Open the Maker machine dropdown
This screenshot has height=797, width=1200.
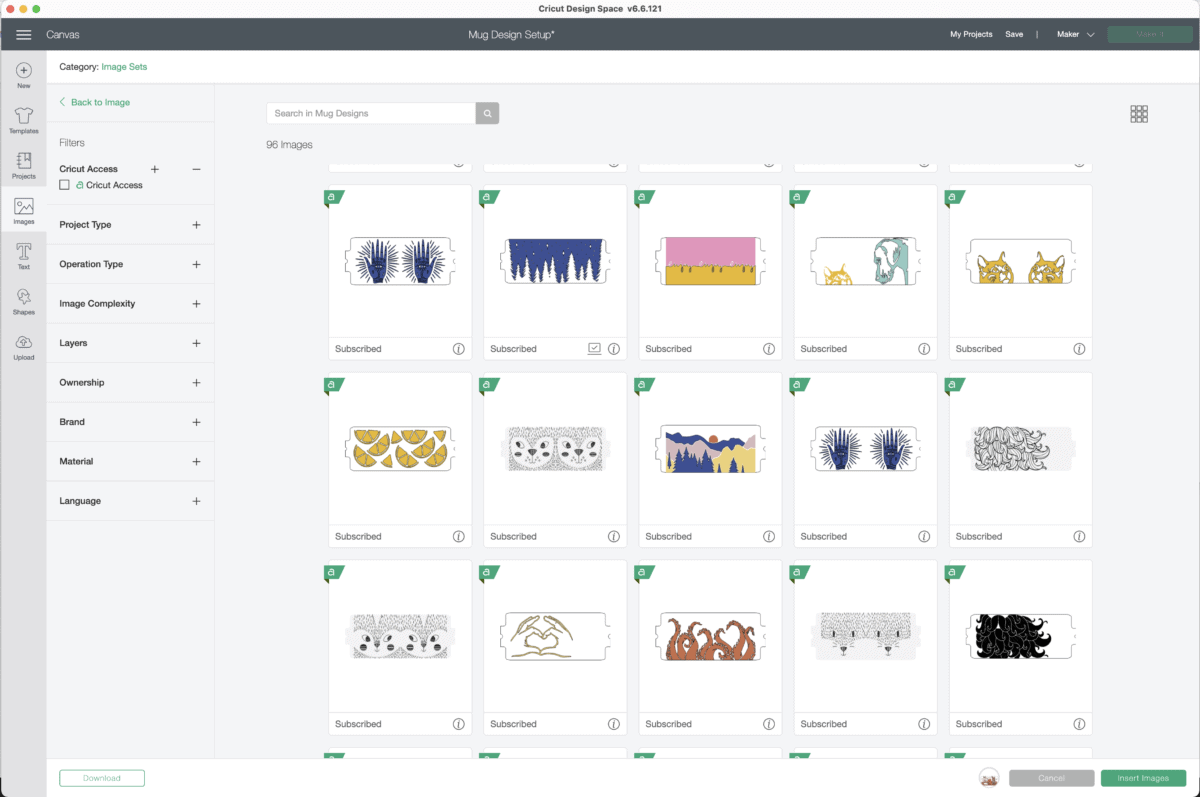point(1075,35)
